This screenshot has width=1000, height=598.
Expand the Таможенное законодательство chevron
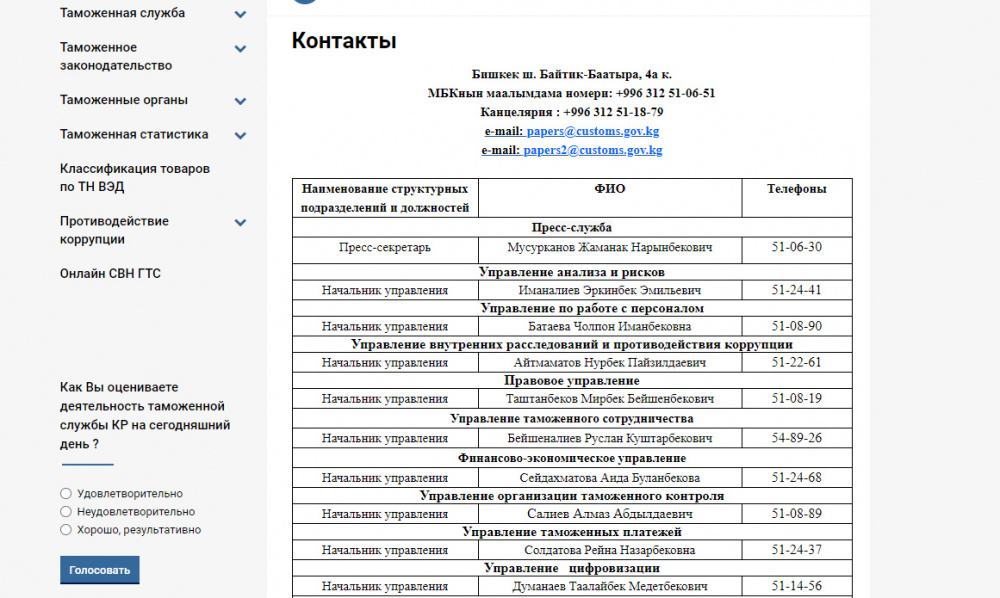pyautogui.click(x=240, y=48)
